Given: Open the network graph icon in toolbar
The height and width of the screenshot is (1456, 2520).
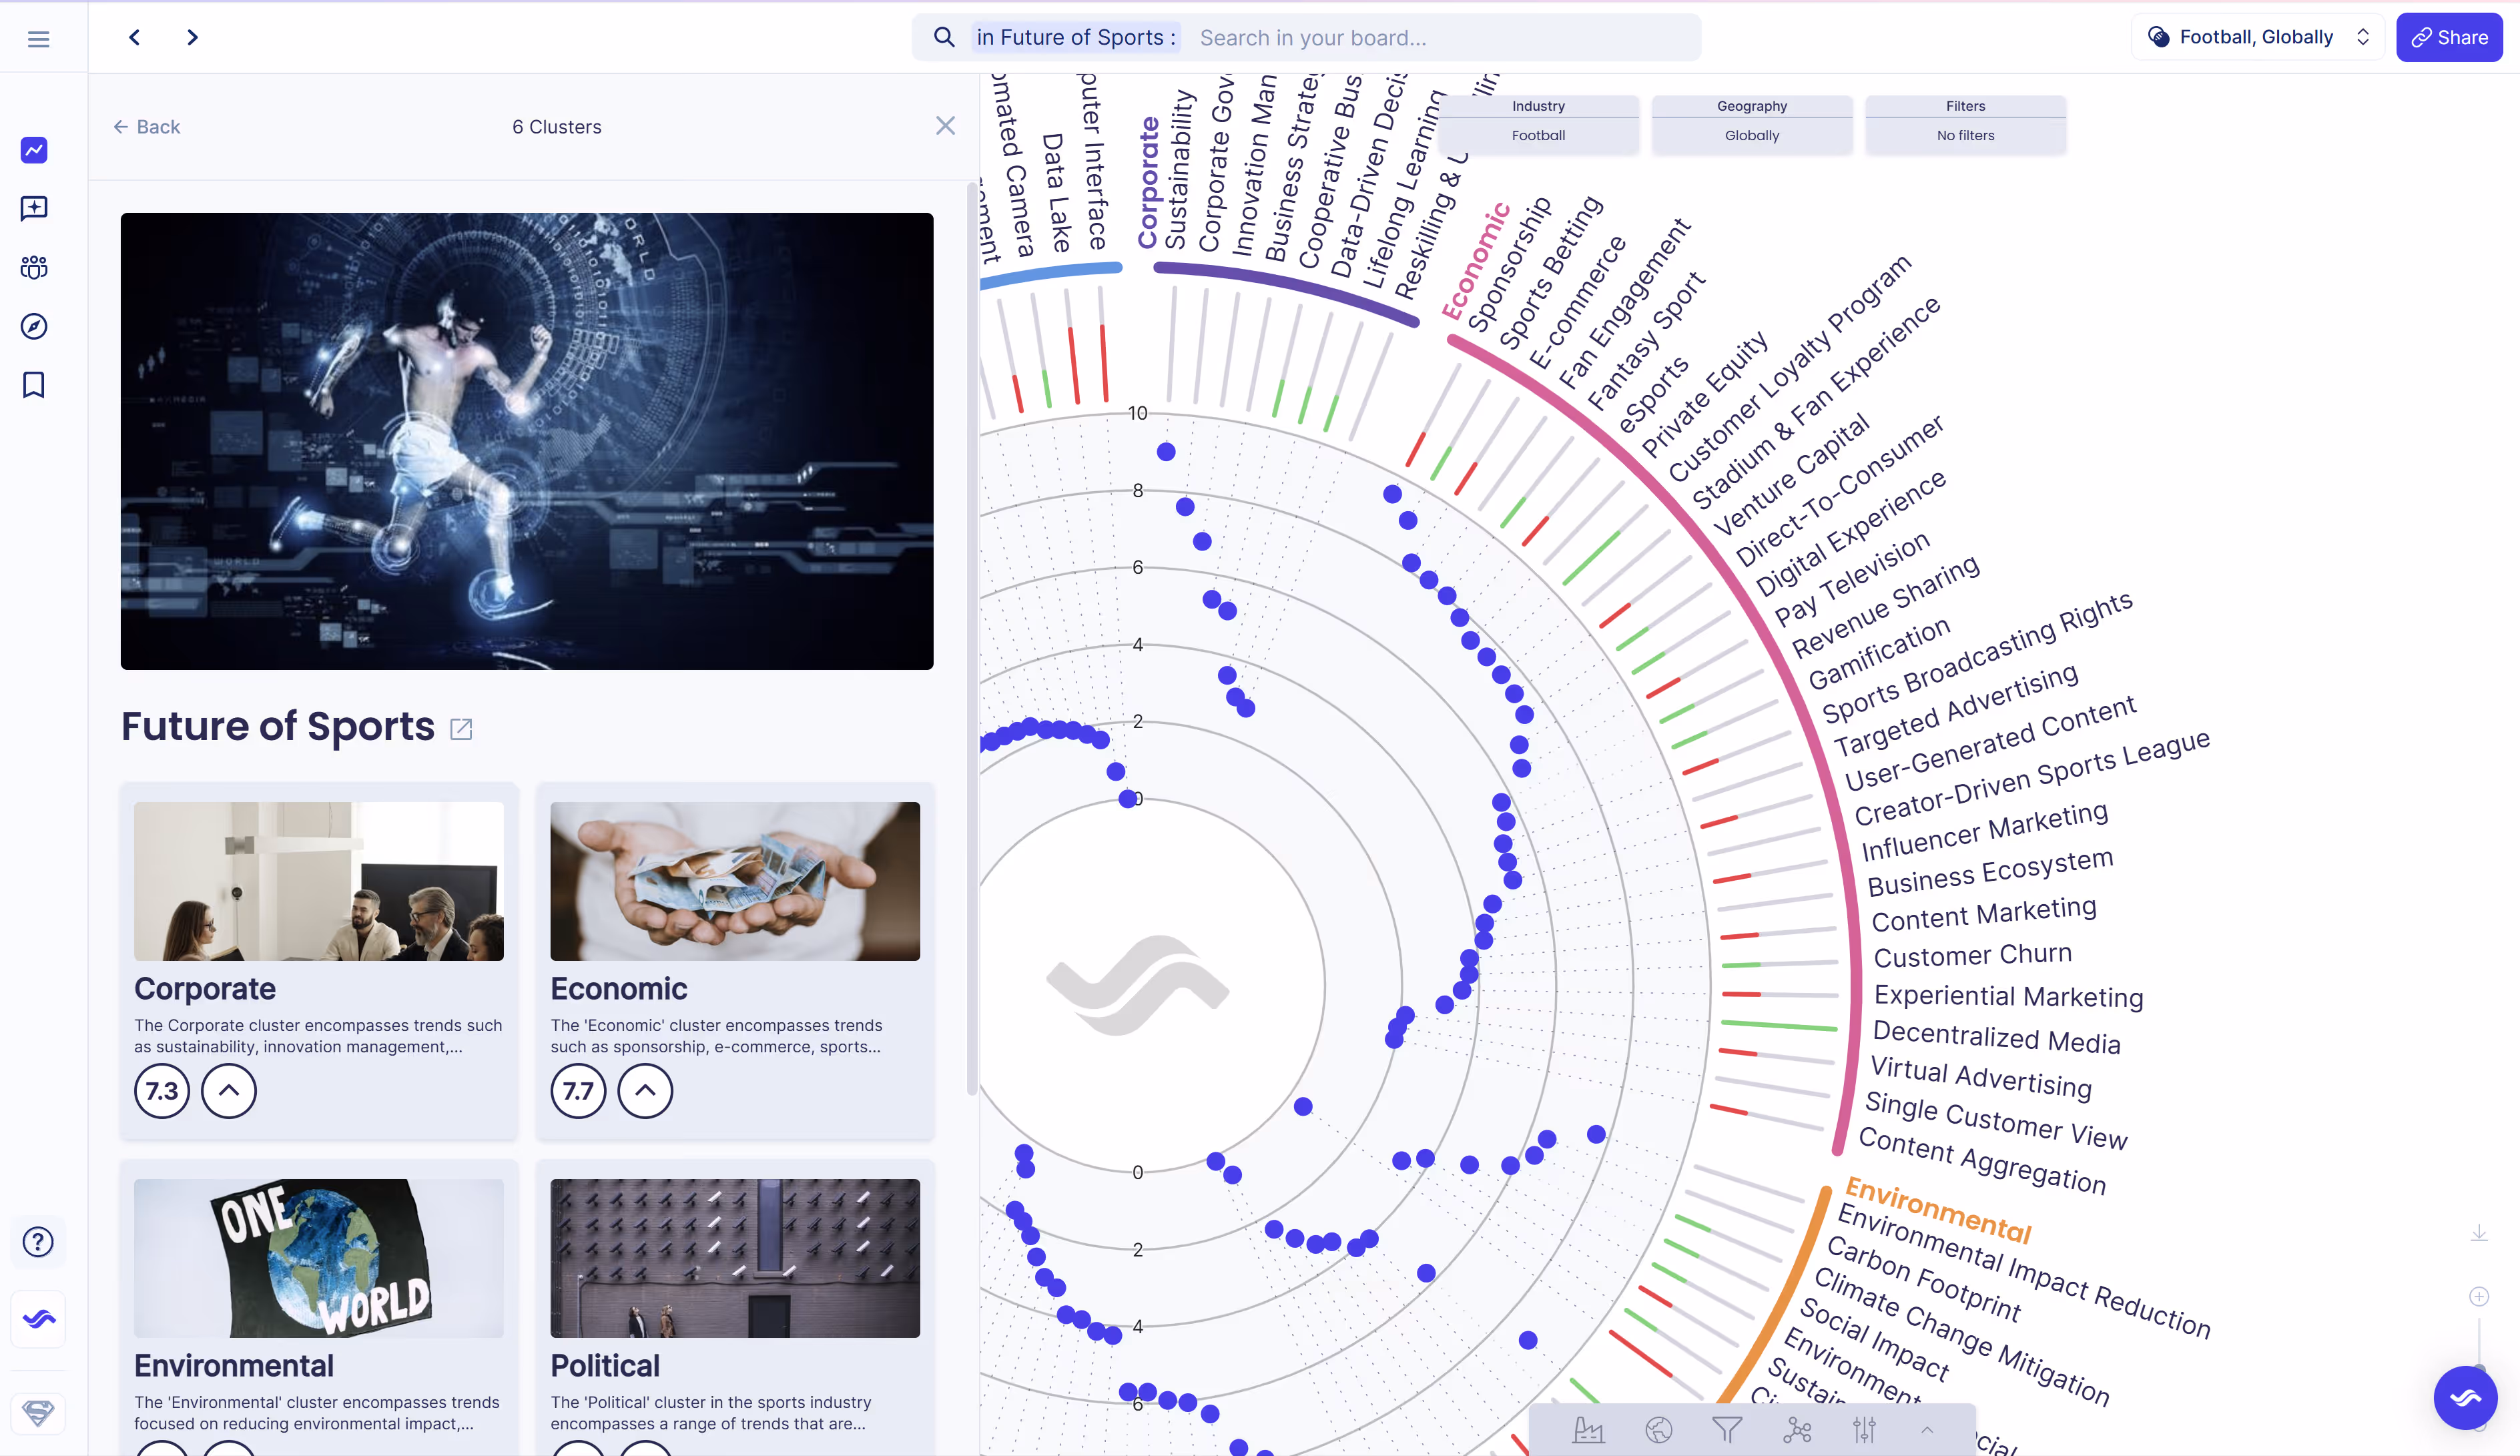Looking at the screenshot, I should 1797,1430.
